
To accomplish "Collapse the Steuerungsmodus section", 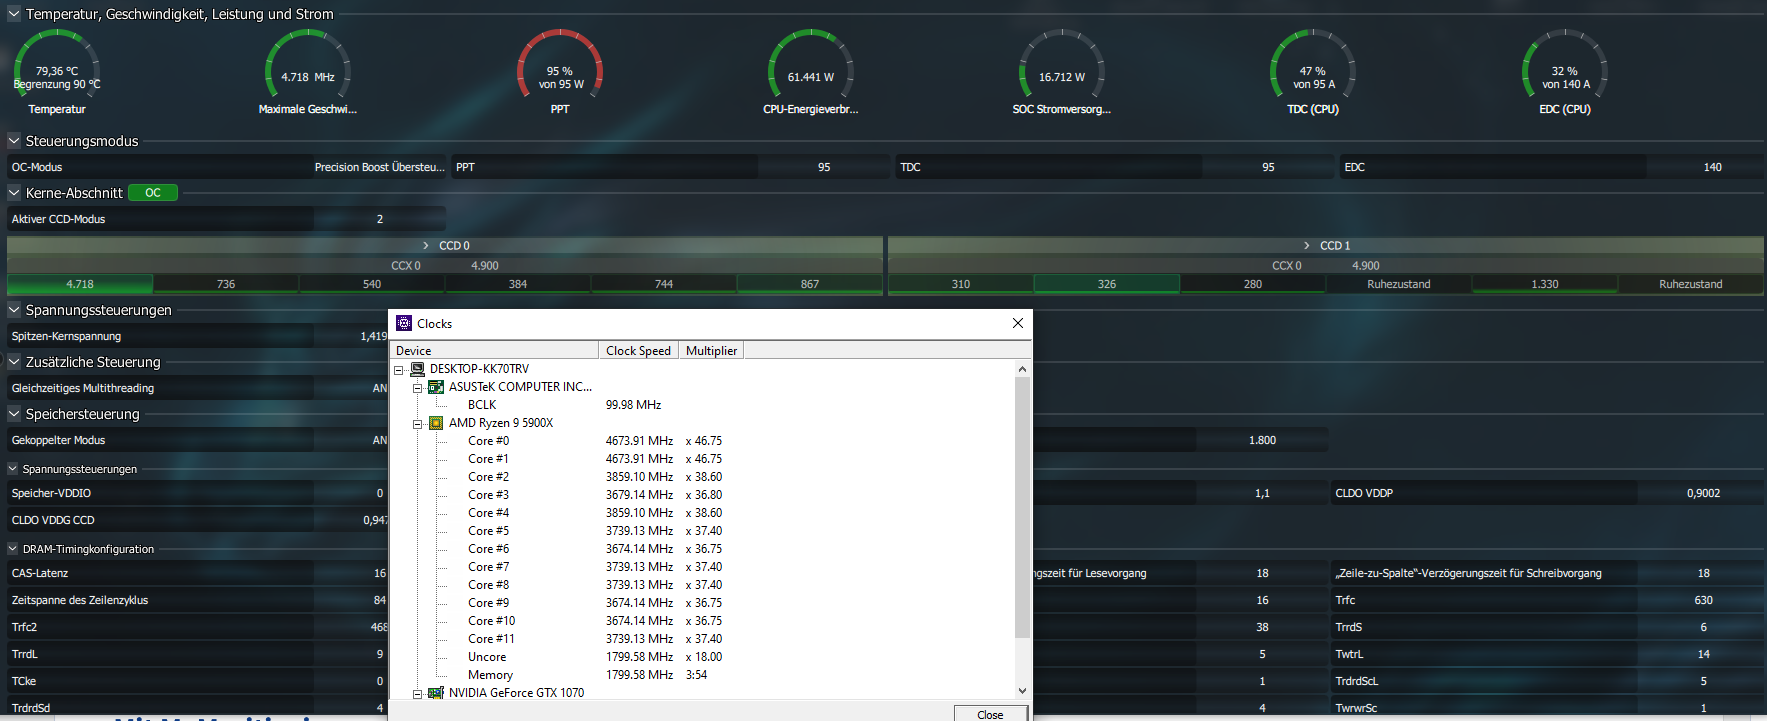I will tap(14, 141).
